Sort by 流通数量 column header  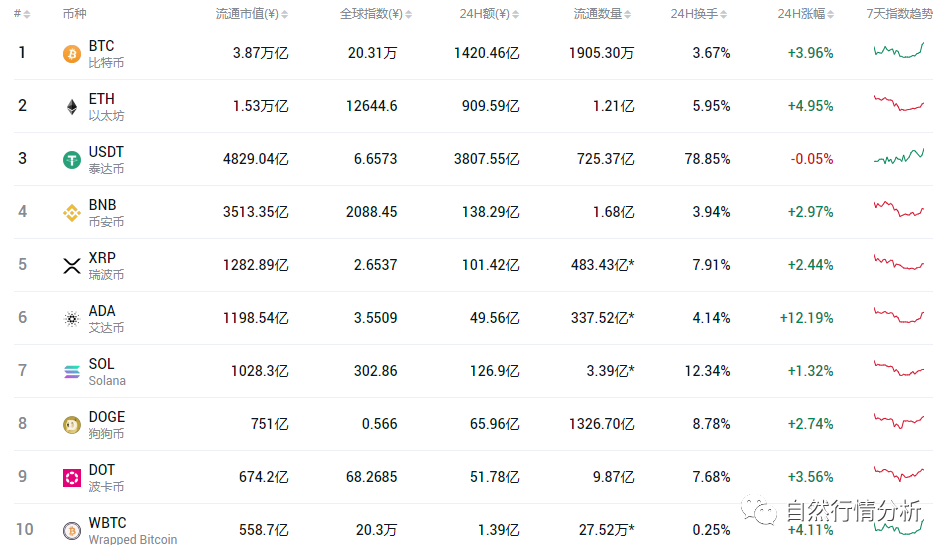pyautogui.click(x=603, y=14)
